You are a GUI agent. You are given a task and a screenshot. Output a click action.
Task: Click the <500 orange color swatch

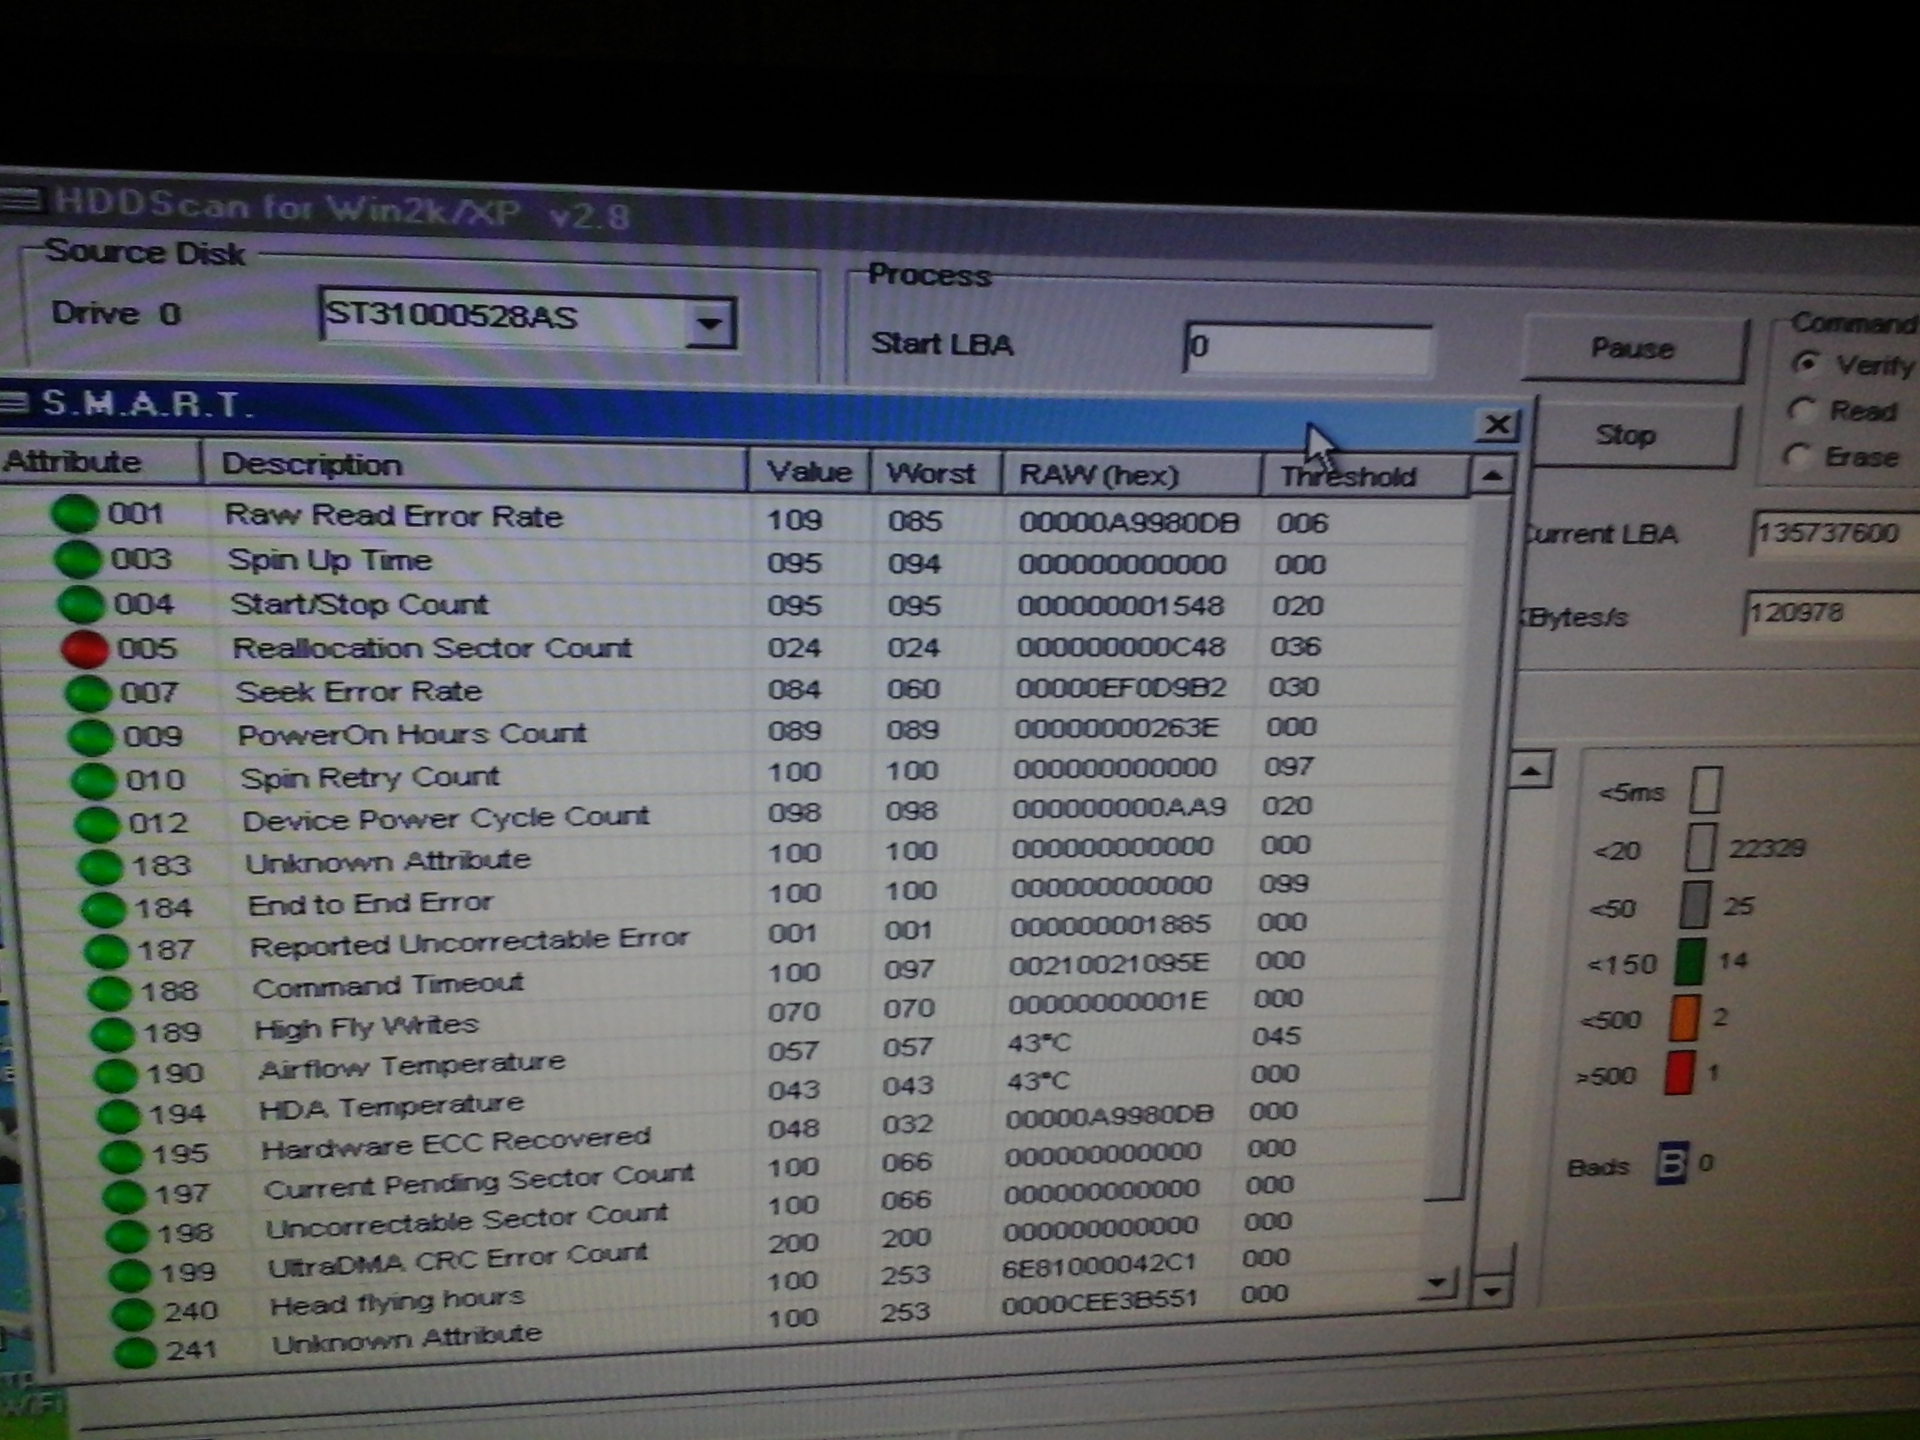tap(1685, 1018)
